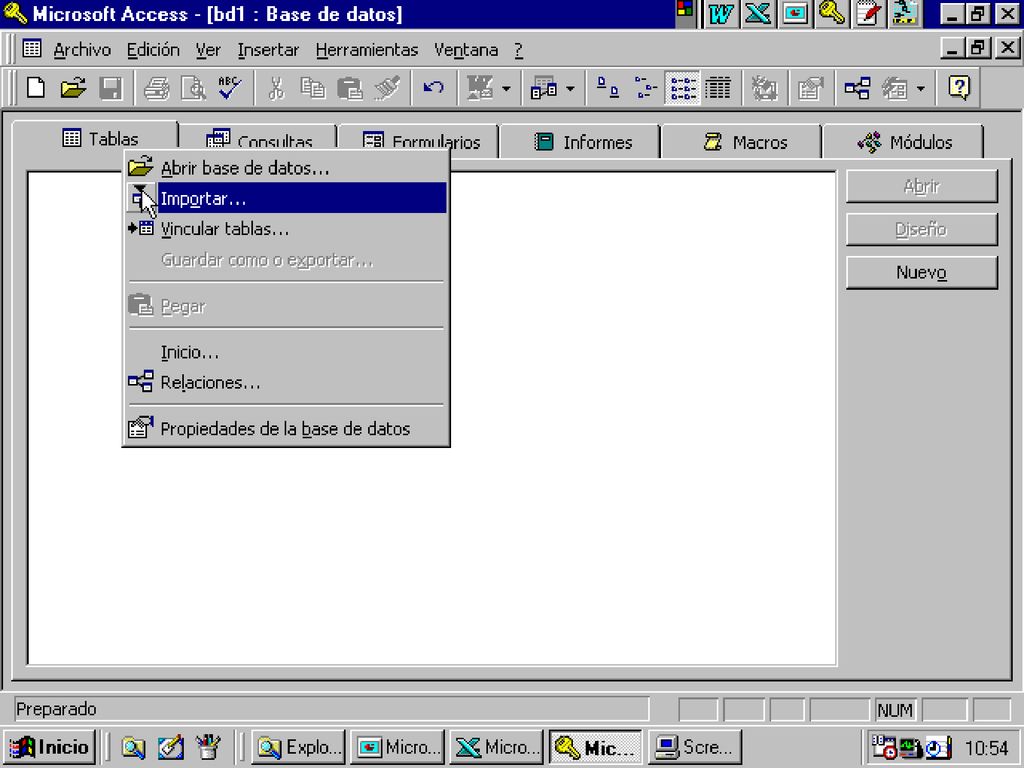Click the Office Links toolbar icon
This screenshot has width=1024, height=768.
click(479, 88)
